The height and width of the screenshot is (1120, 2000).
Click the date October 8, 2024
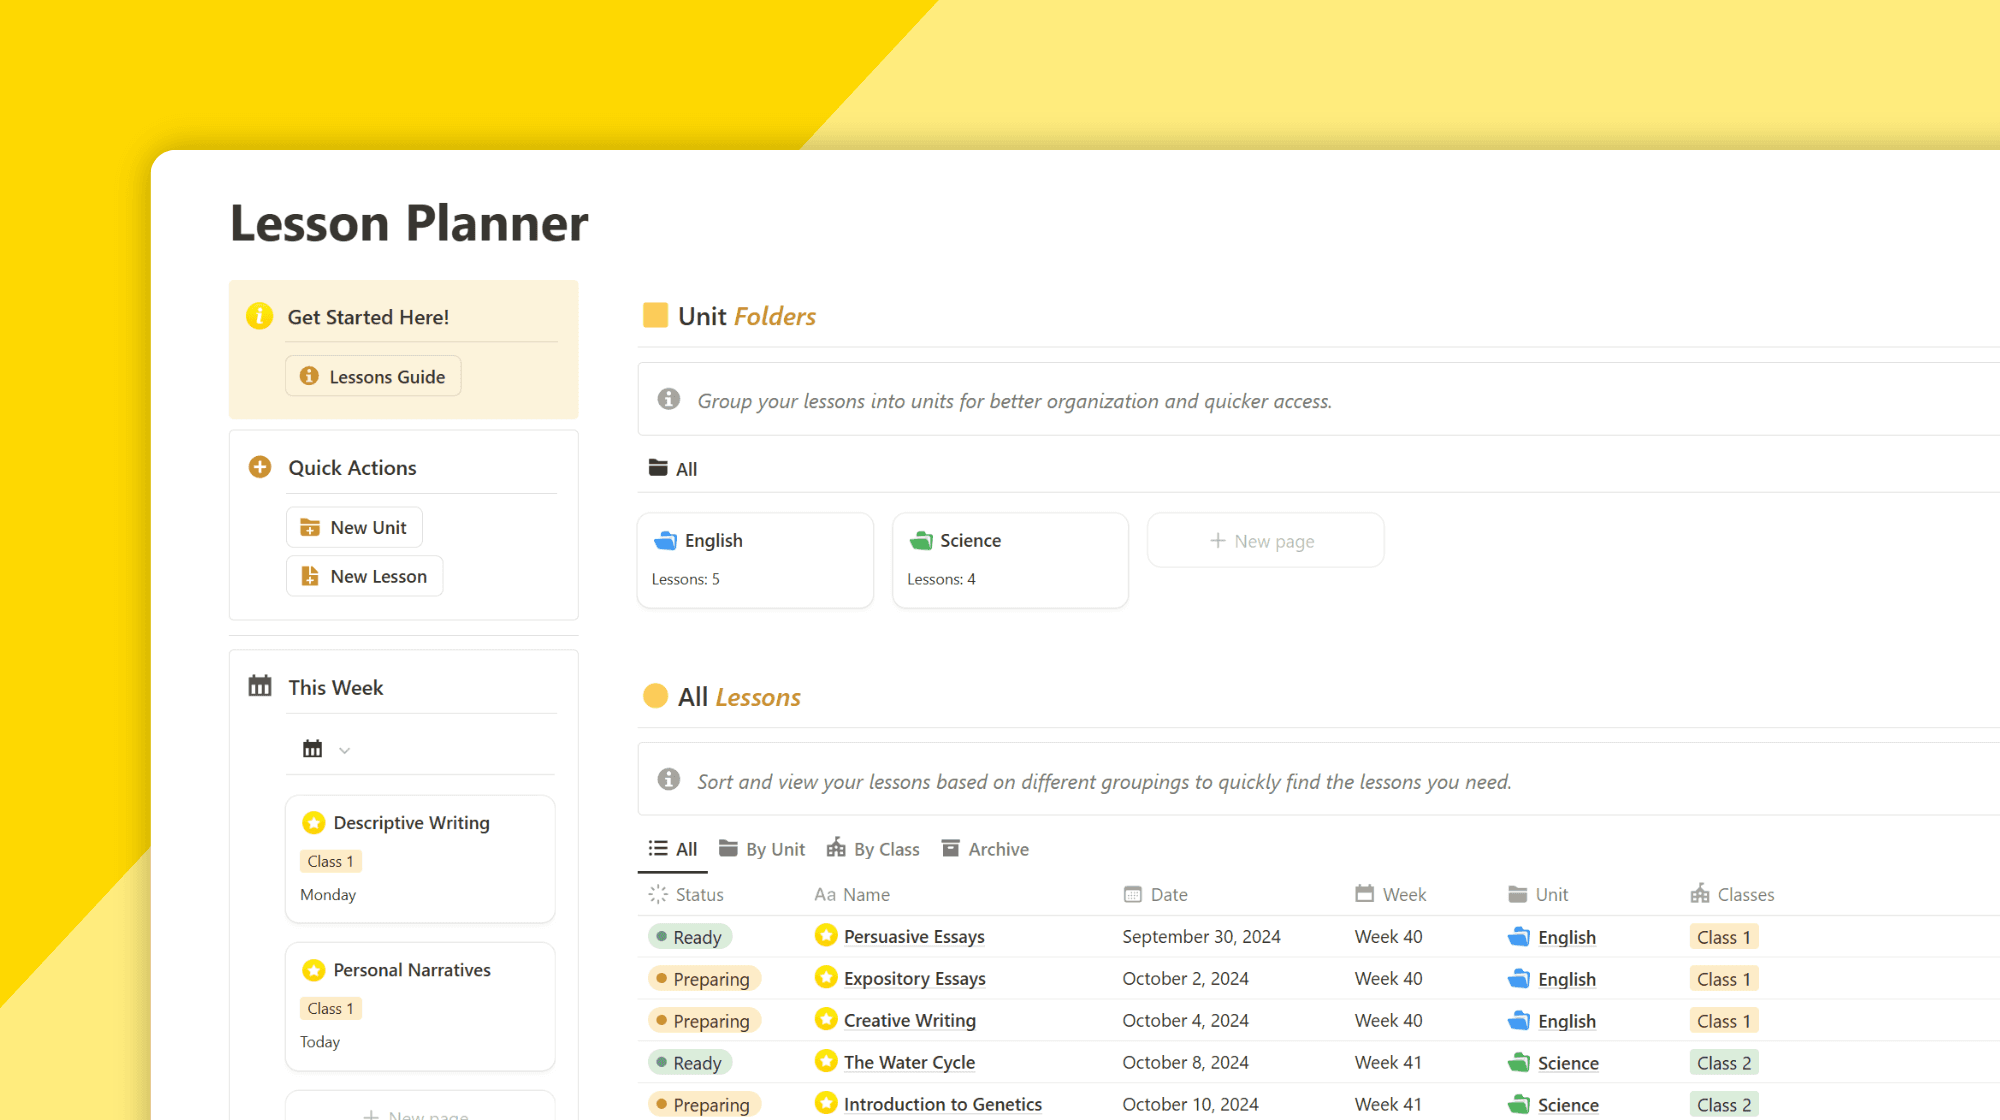point(1185,1063)
